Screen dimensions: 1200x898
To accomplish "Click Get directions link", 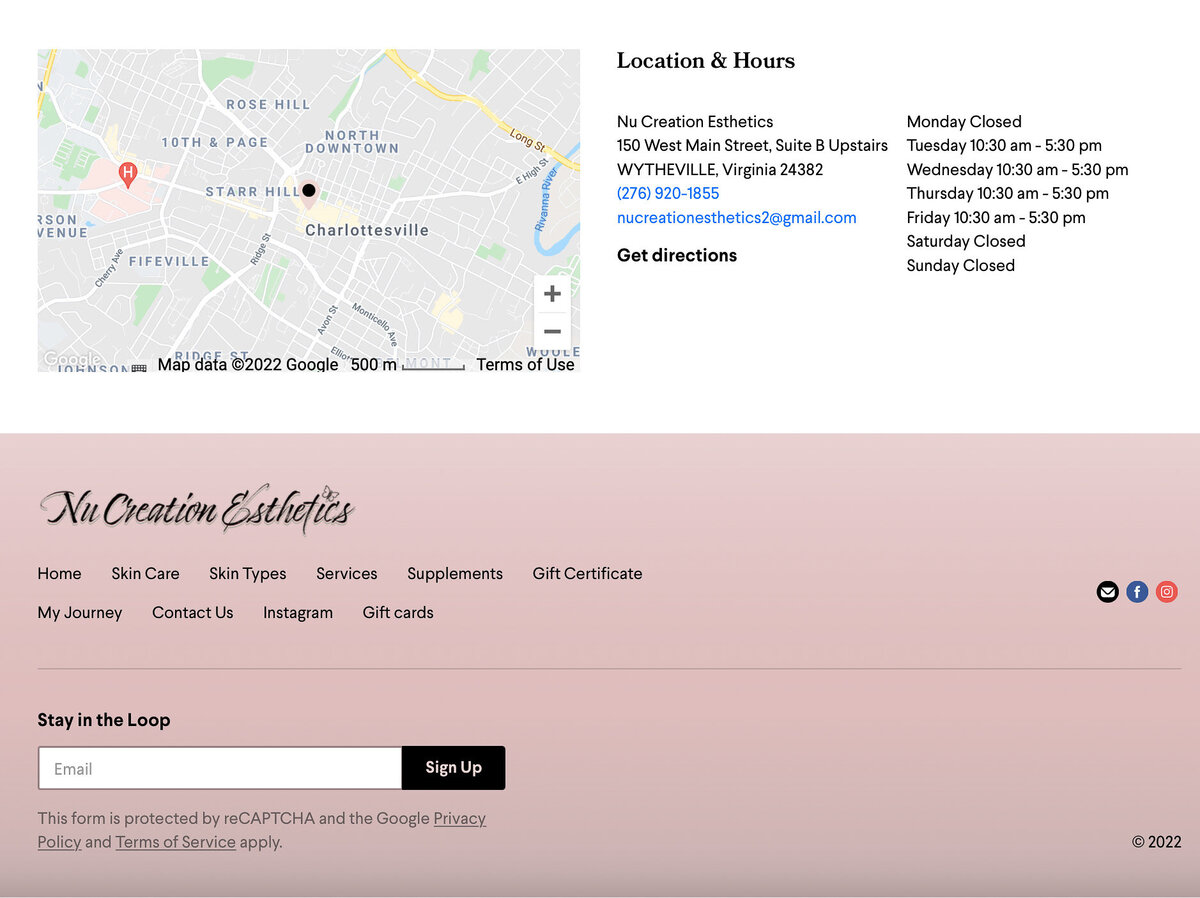I will pyautogui.click(x=677, y=256).
